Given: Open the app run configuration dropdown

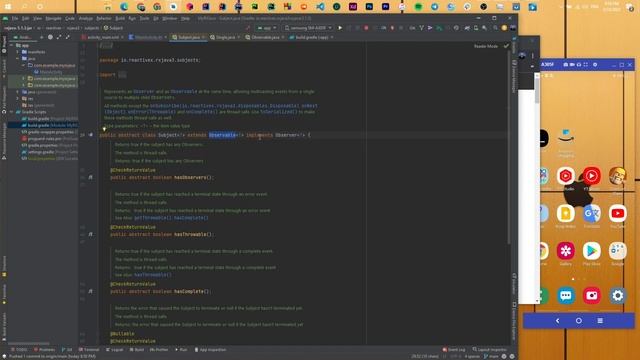Looking at the screenshot, I should tap(267, 28).
